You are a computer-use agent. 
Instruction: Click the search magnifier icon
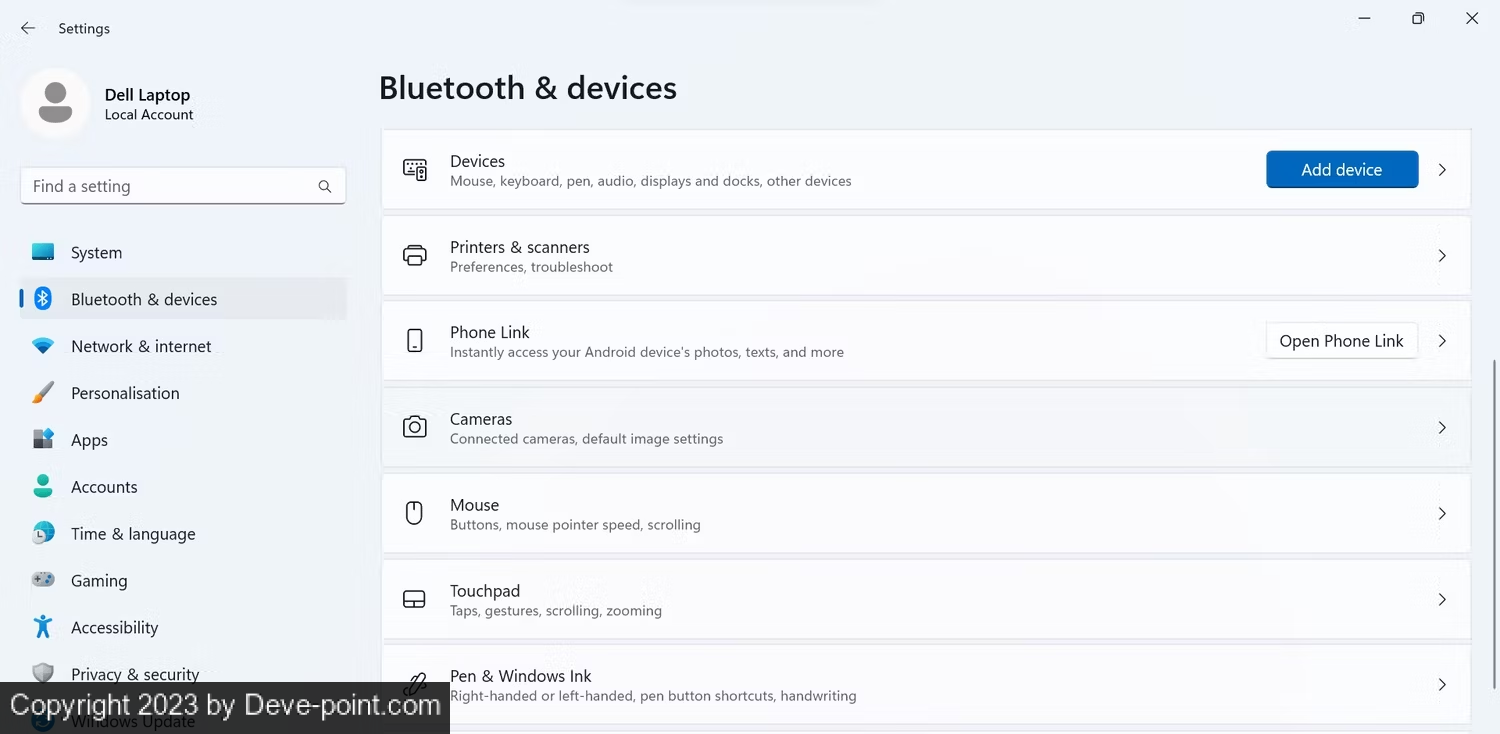click(x=325, y=186)
